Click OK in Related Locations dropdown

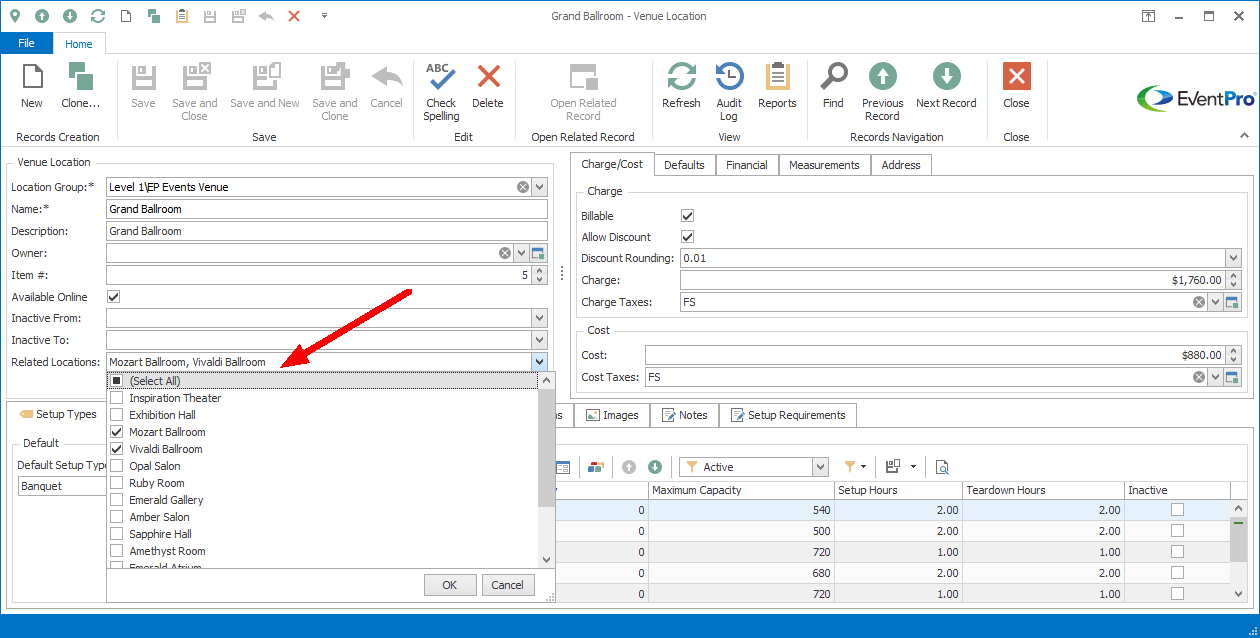[450, 585]
